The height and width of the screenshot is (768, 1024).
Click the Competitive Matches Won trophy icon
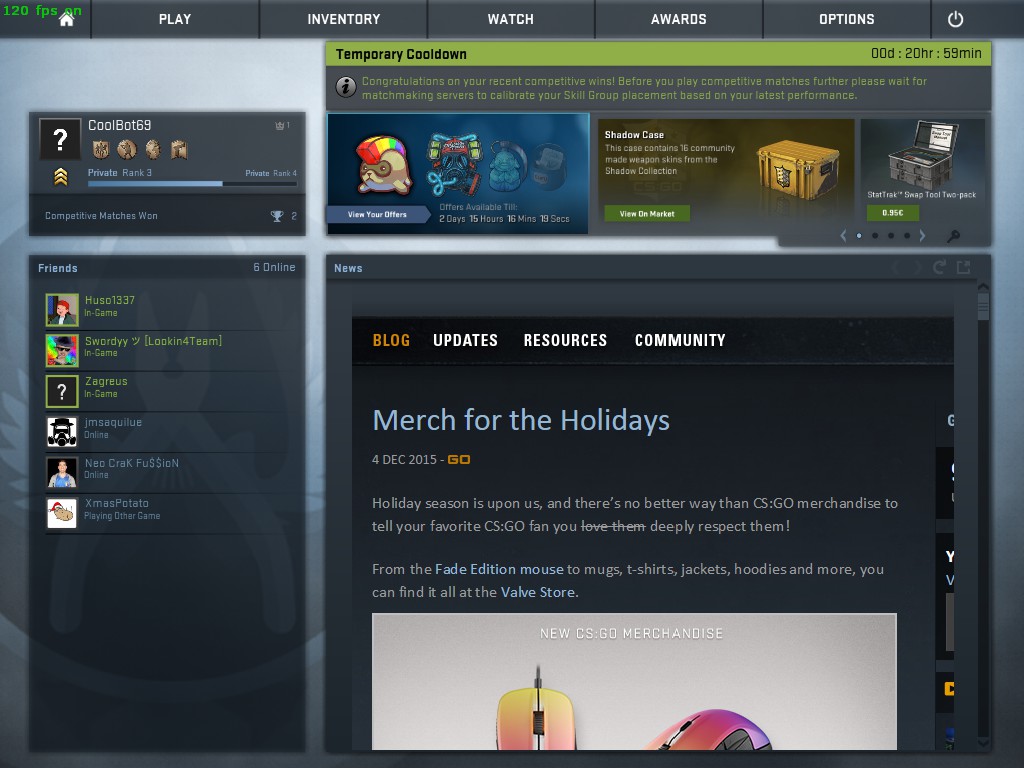click(x=277, y=216)
